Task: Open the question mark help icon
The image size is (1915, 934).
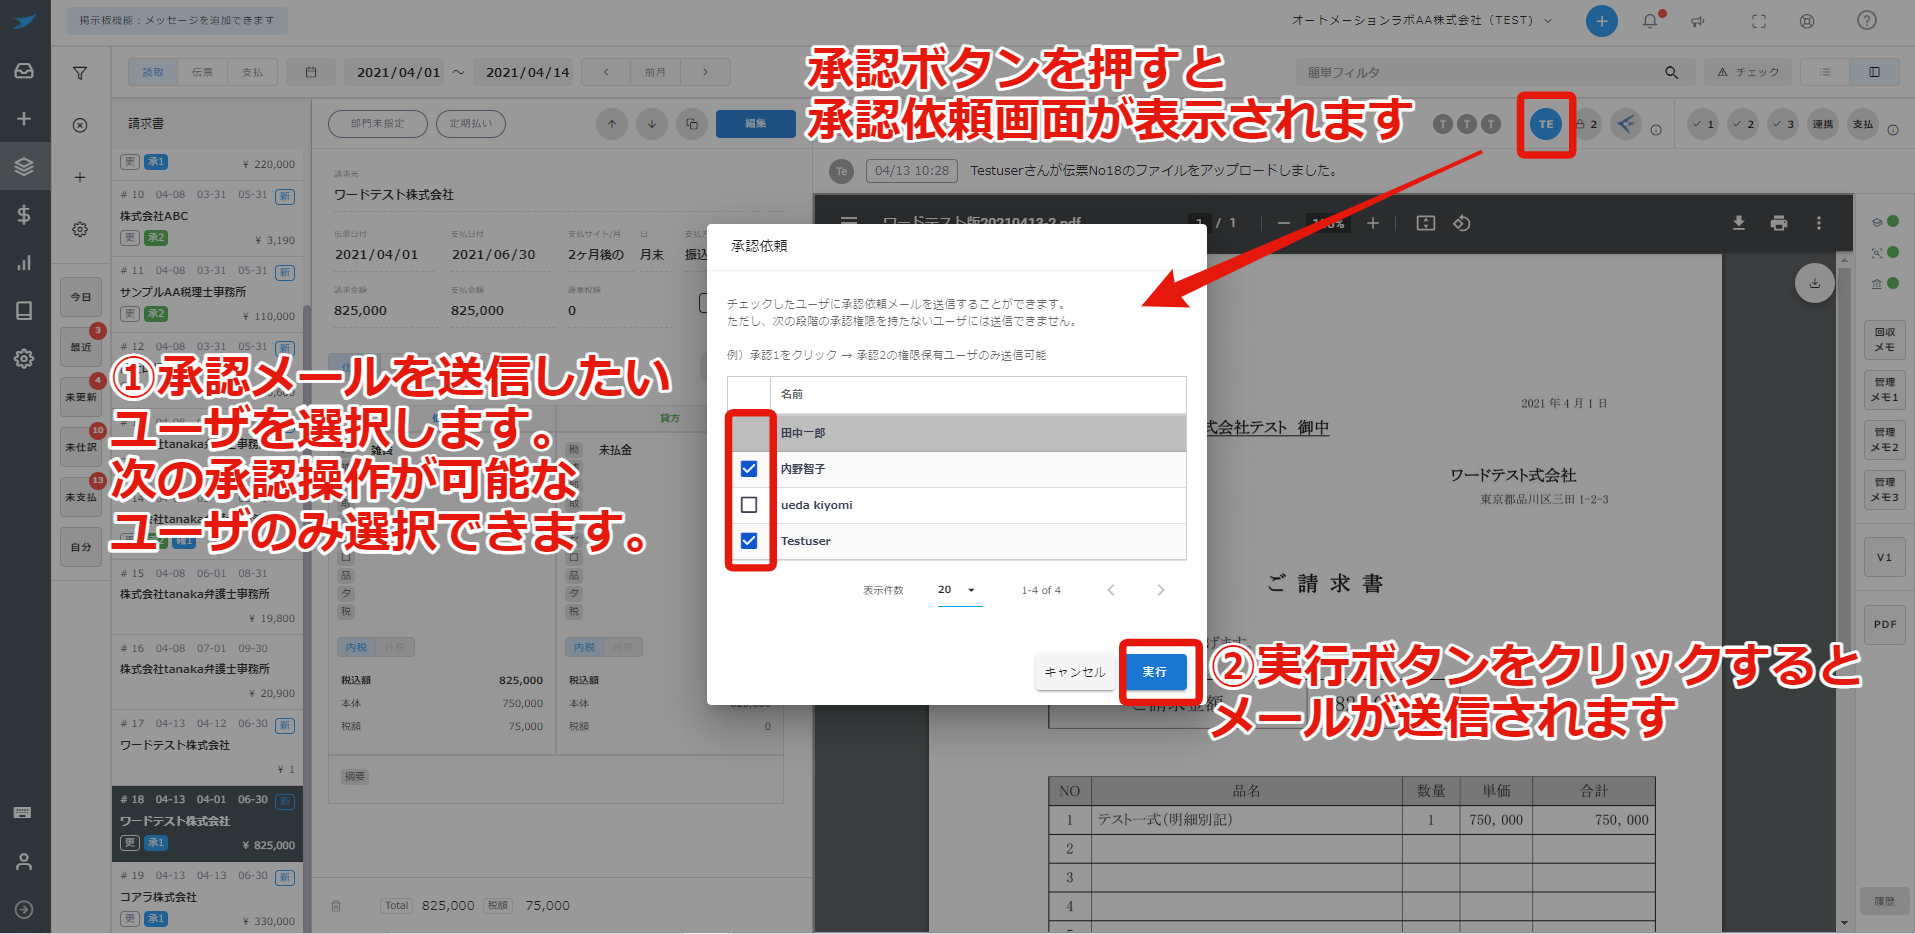Action: (x=1867, y=20)
